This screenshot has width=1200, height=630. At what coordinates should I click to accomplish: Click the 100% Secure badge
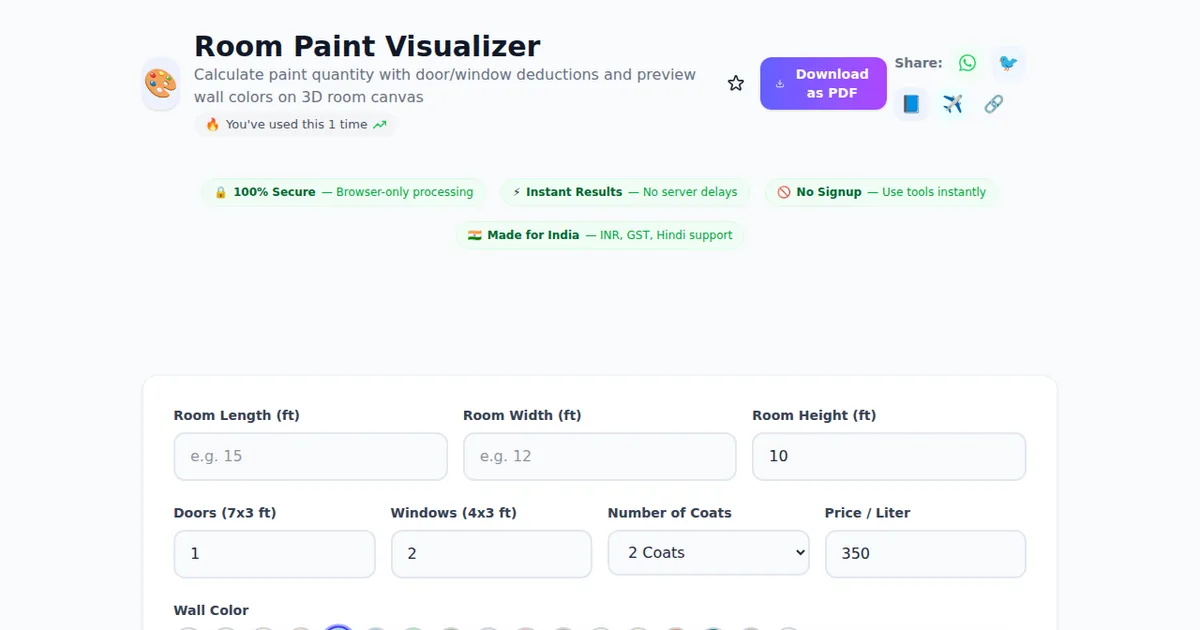(344, 192)
